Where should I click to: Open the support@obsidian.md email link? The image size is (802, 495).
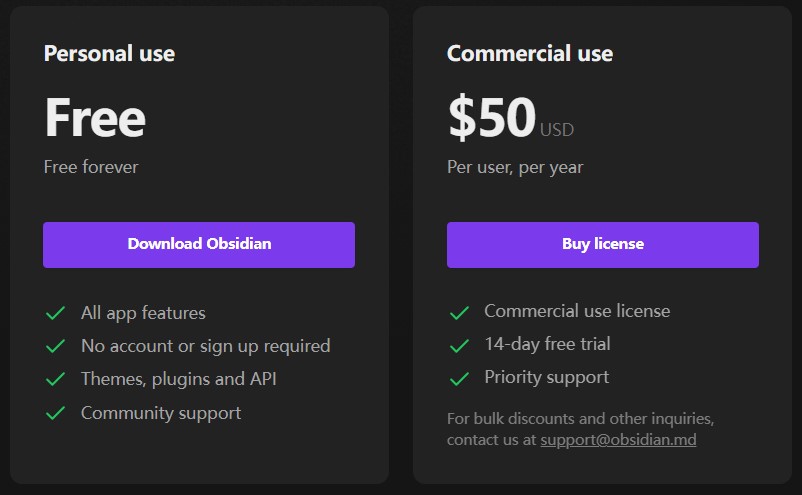click(x=618, y=440)
